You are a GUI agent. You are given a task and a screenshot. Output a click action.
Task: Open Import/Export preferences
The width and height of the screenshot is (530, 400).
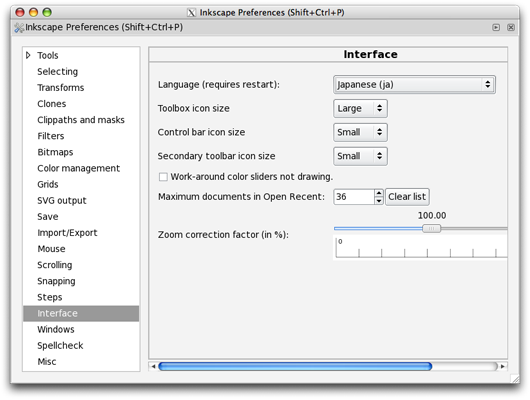coord(67,233)
